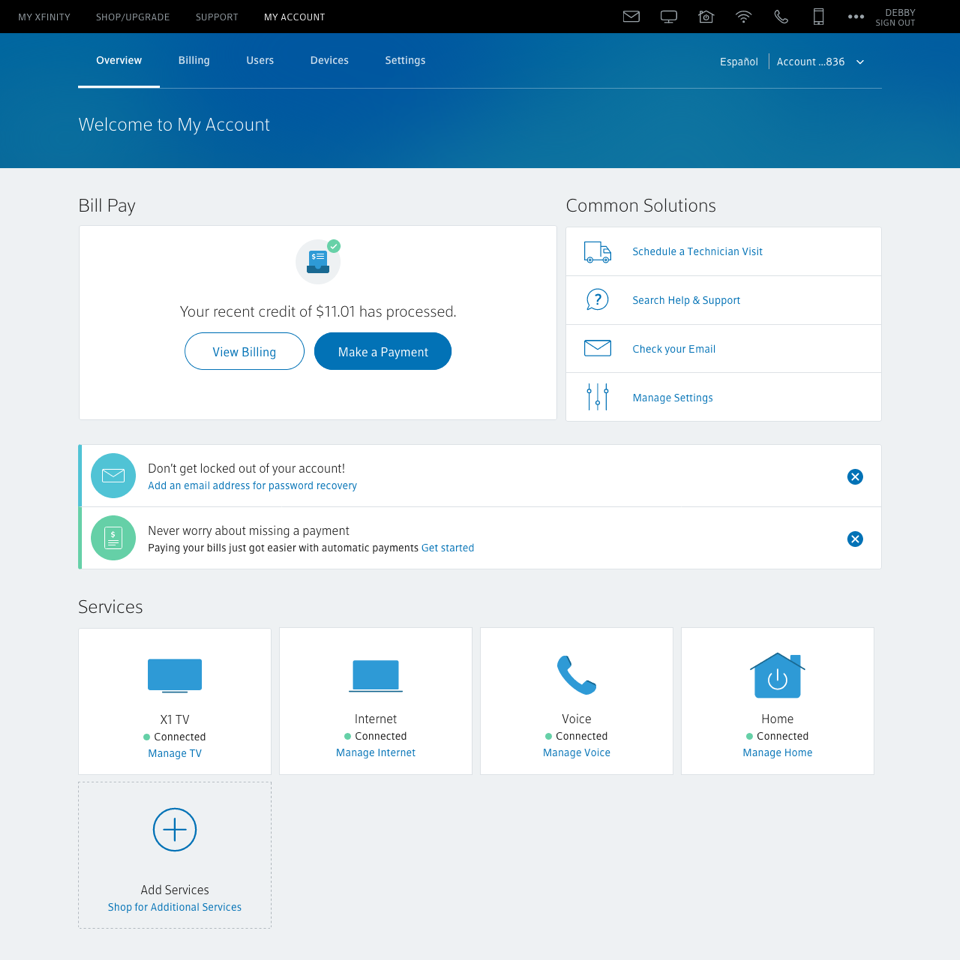Dismiss the automatic payments notice
Image resolution: width=960 pixels, height=960 pixels.
[x=855, y=539]
